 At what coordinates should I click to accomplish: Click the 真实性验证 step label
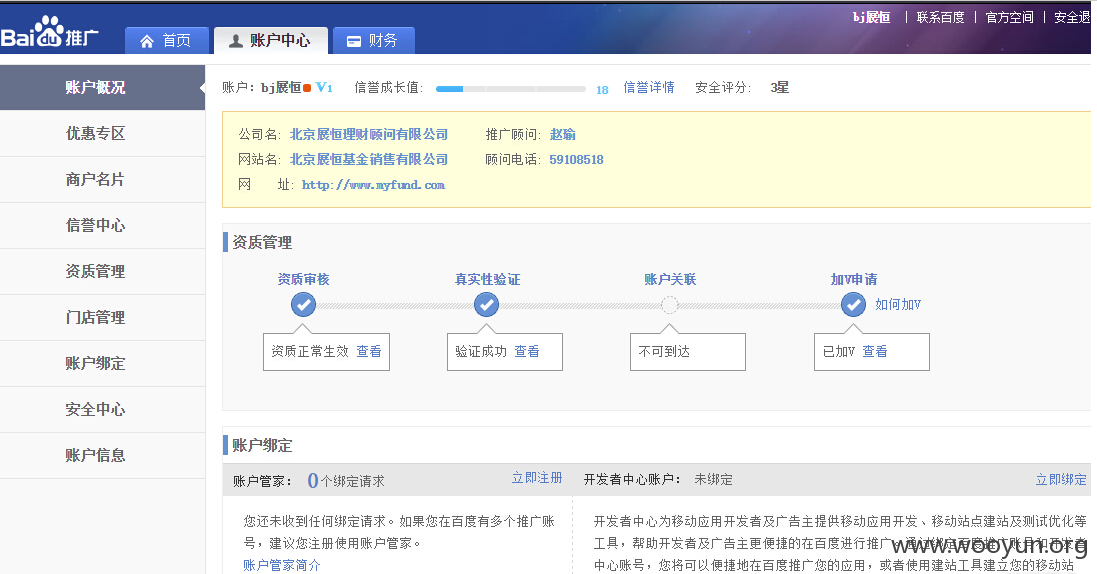(x=487, y=279)
